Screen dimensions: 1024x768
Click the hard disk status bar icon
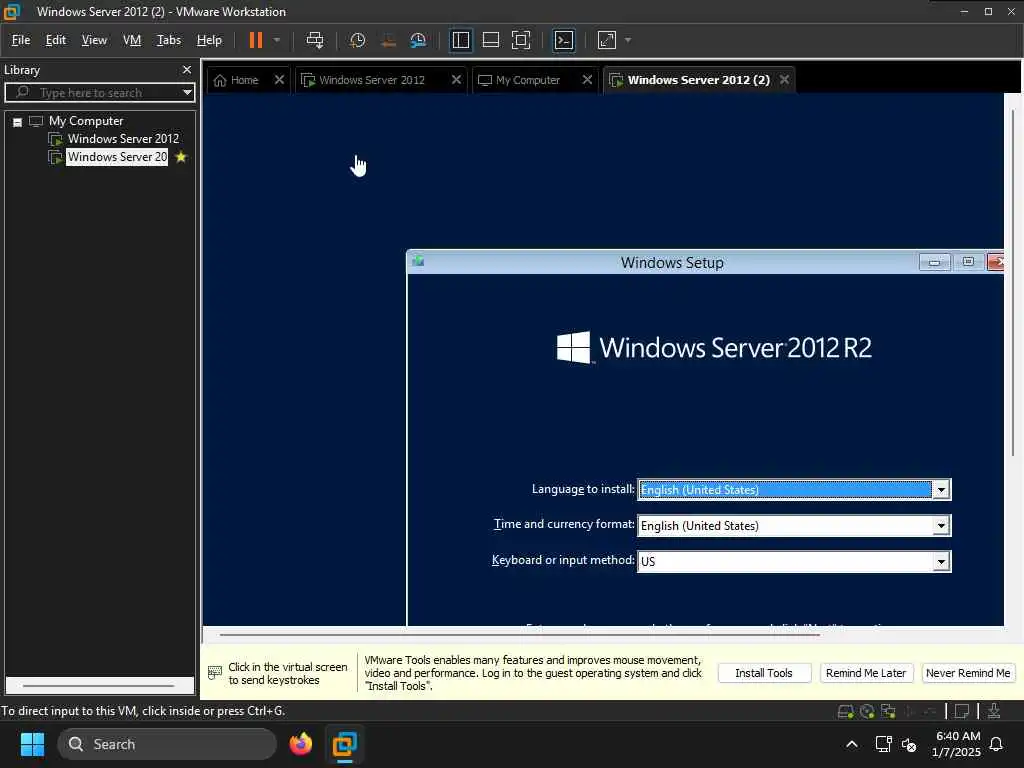click(x=845, y=711)
